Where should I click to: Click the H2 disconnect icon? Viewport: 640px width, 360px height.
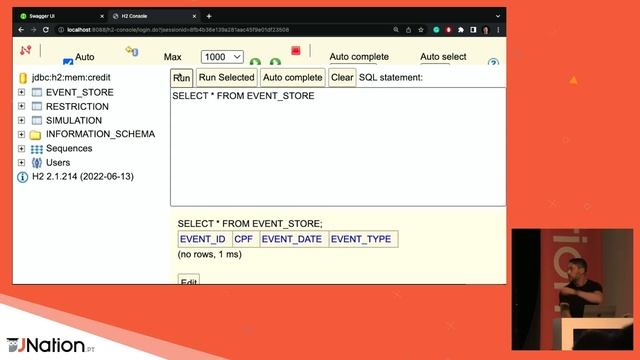click(x=25, y=50)
